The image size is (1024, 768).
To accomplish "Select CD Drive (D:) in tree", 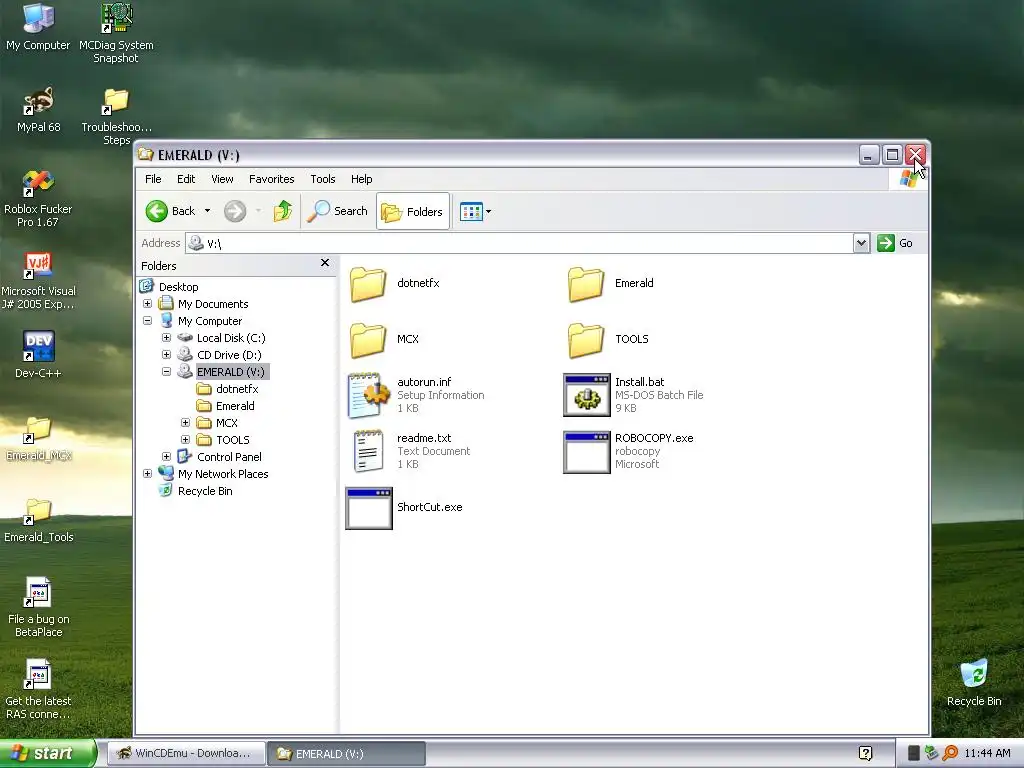I will click(229, 355).
